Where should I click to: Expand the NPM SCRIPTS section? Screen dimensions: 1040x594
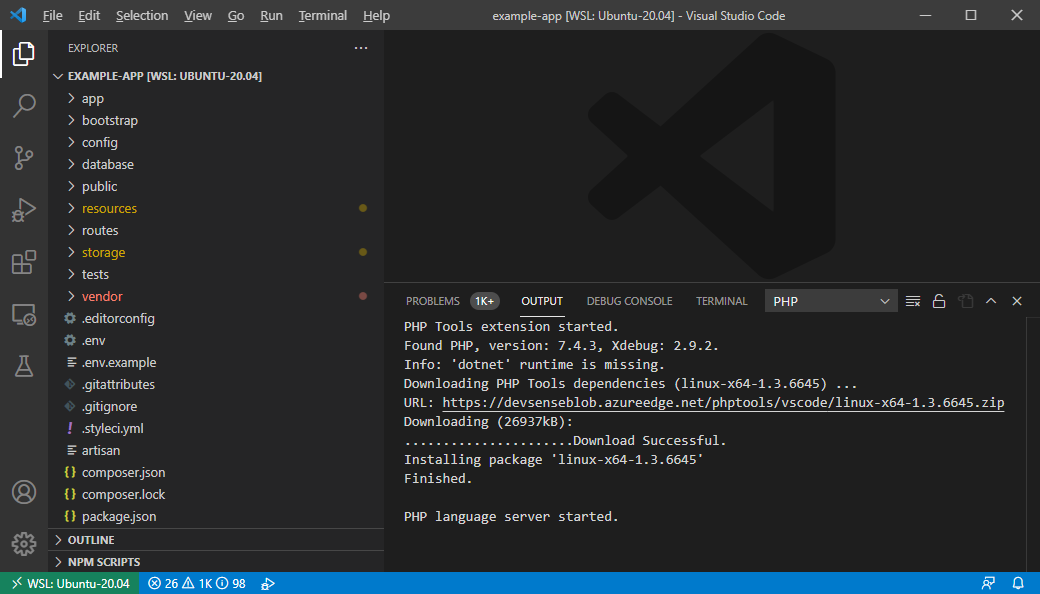(216, 562)
